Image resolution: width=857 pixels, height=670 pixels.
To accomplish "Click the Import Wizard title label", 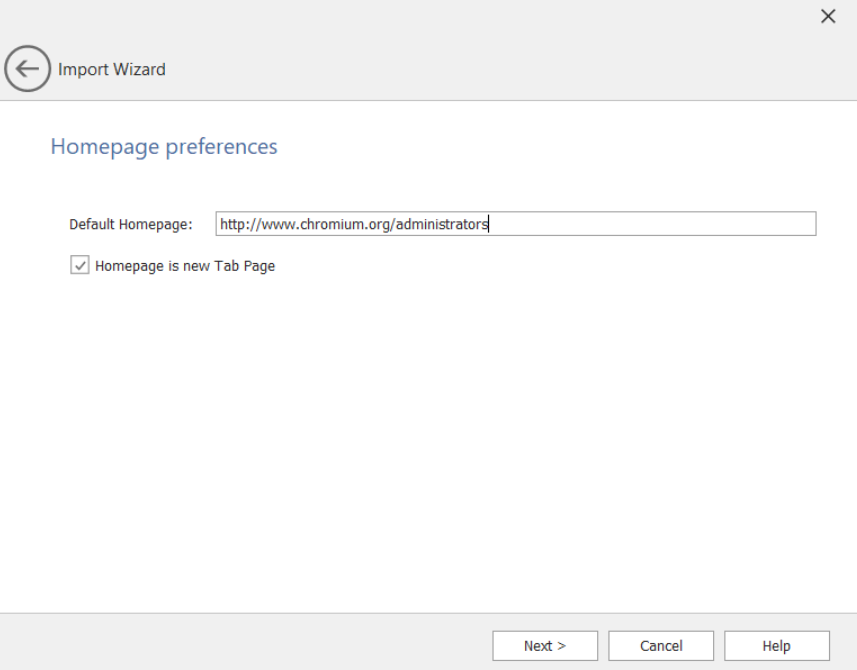I will point(110,69).
